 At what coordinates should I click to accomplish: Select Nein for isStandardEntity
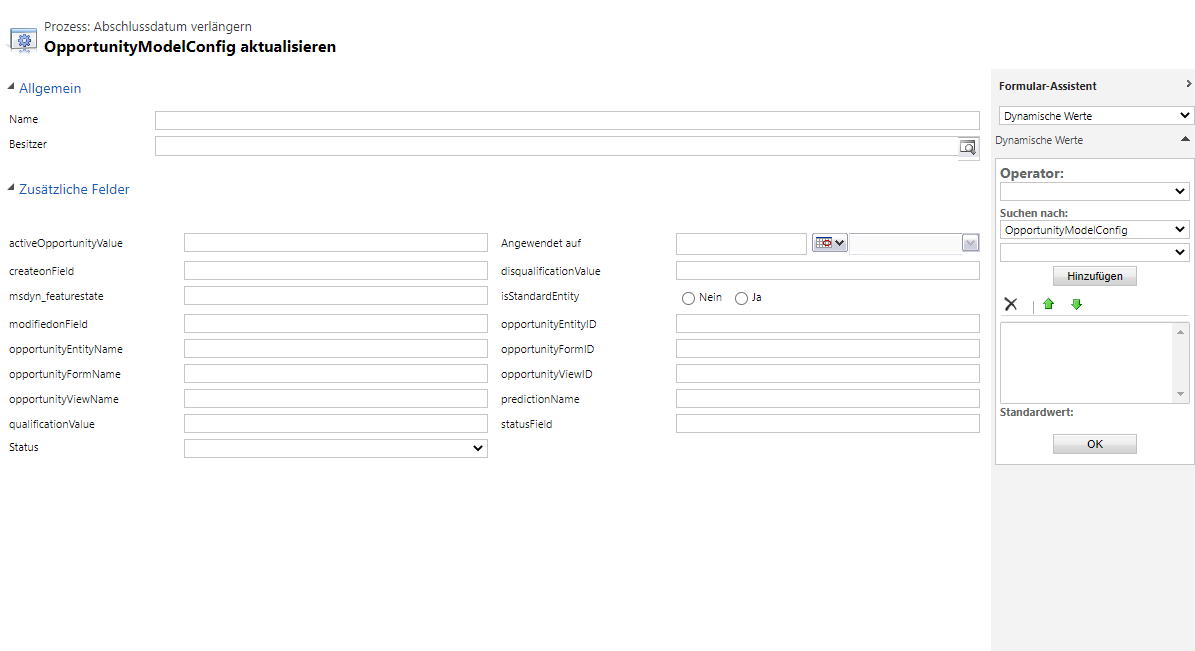(x=688, y=298)
